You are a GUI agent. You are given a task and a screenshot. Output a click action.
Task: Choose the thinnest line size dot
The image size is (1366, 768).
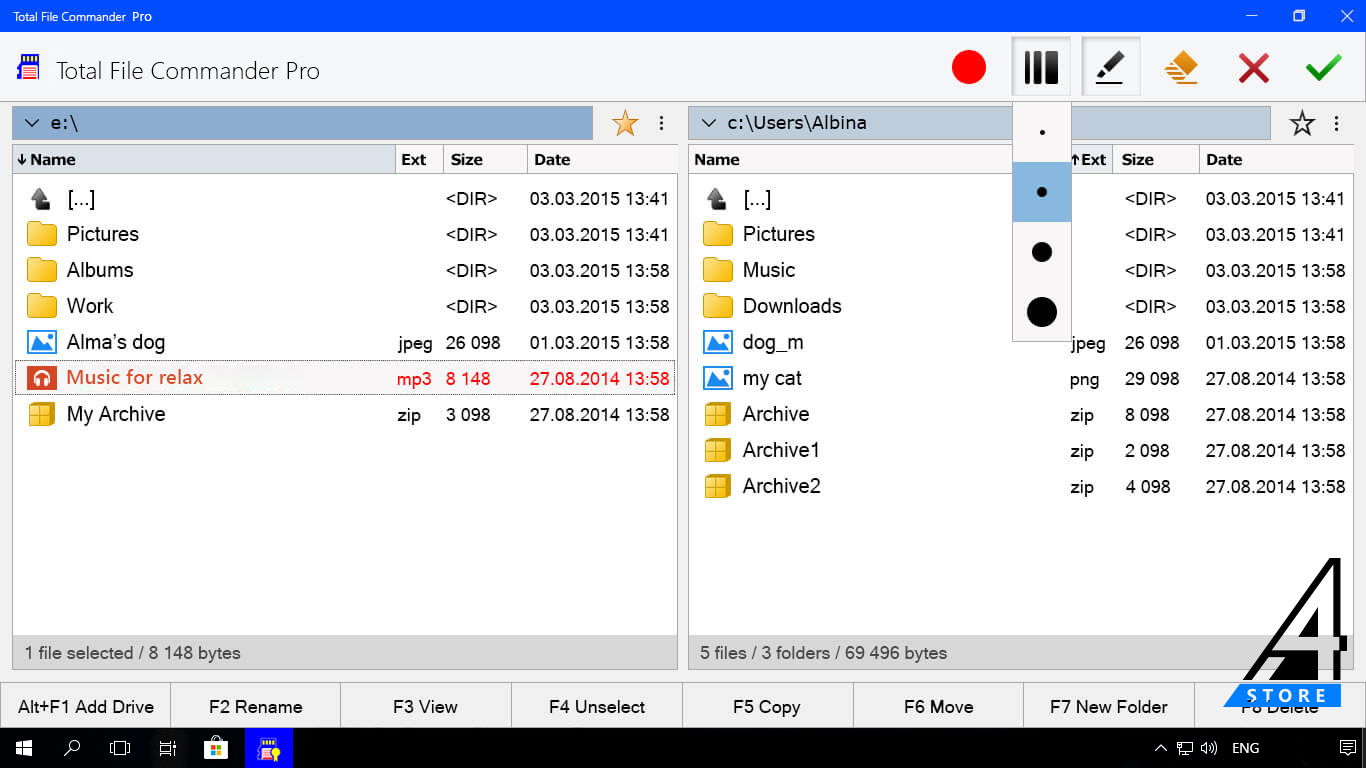click(x=1042, y=132)
